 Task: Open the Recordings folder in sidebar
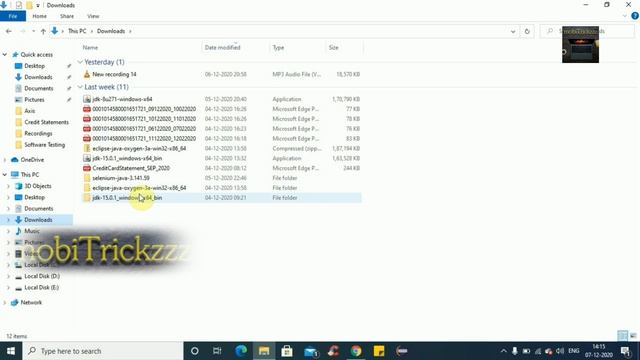click(x=38, y=133)
